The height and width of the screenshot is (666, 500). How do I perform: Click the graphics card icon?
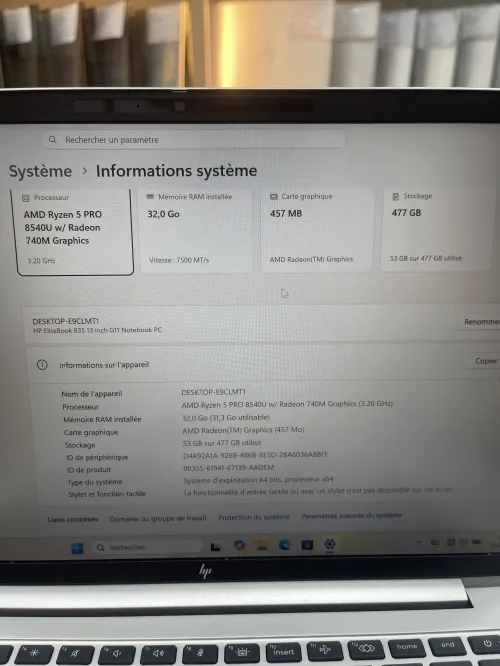pyautogui.click(x=274, y=197)
